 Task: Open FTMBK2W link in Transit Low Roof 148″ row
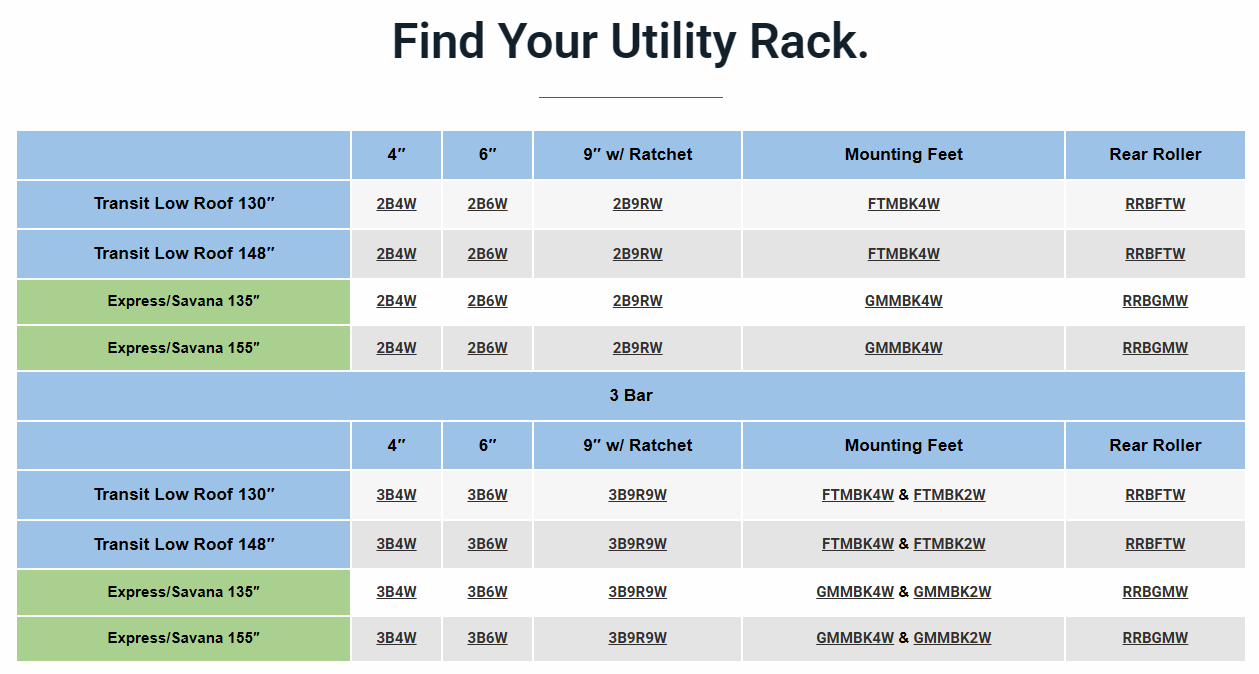pos(949,545)
